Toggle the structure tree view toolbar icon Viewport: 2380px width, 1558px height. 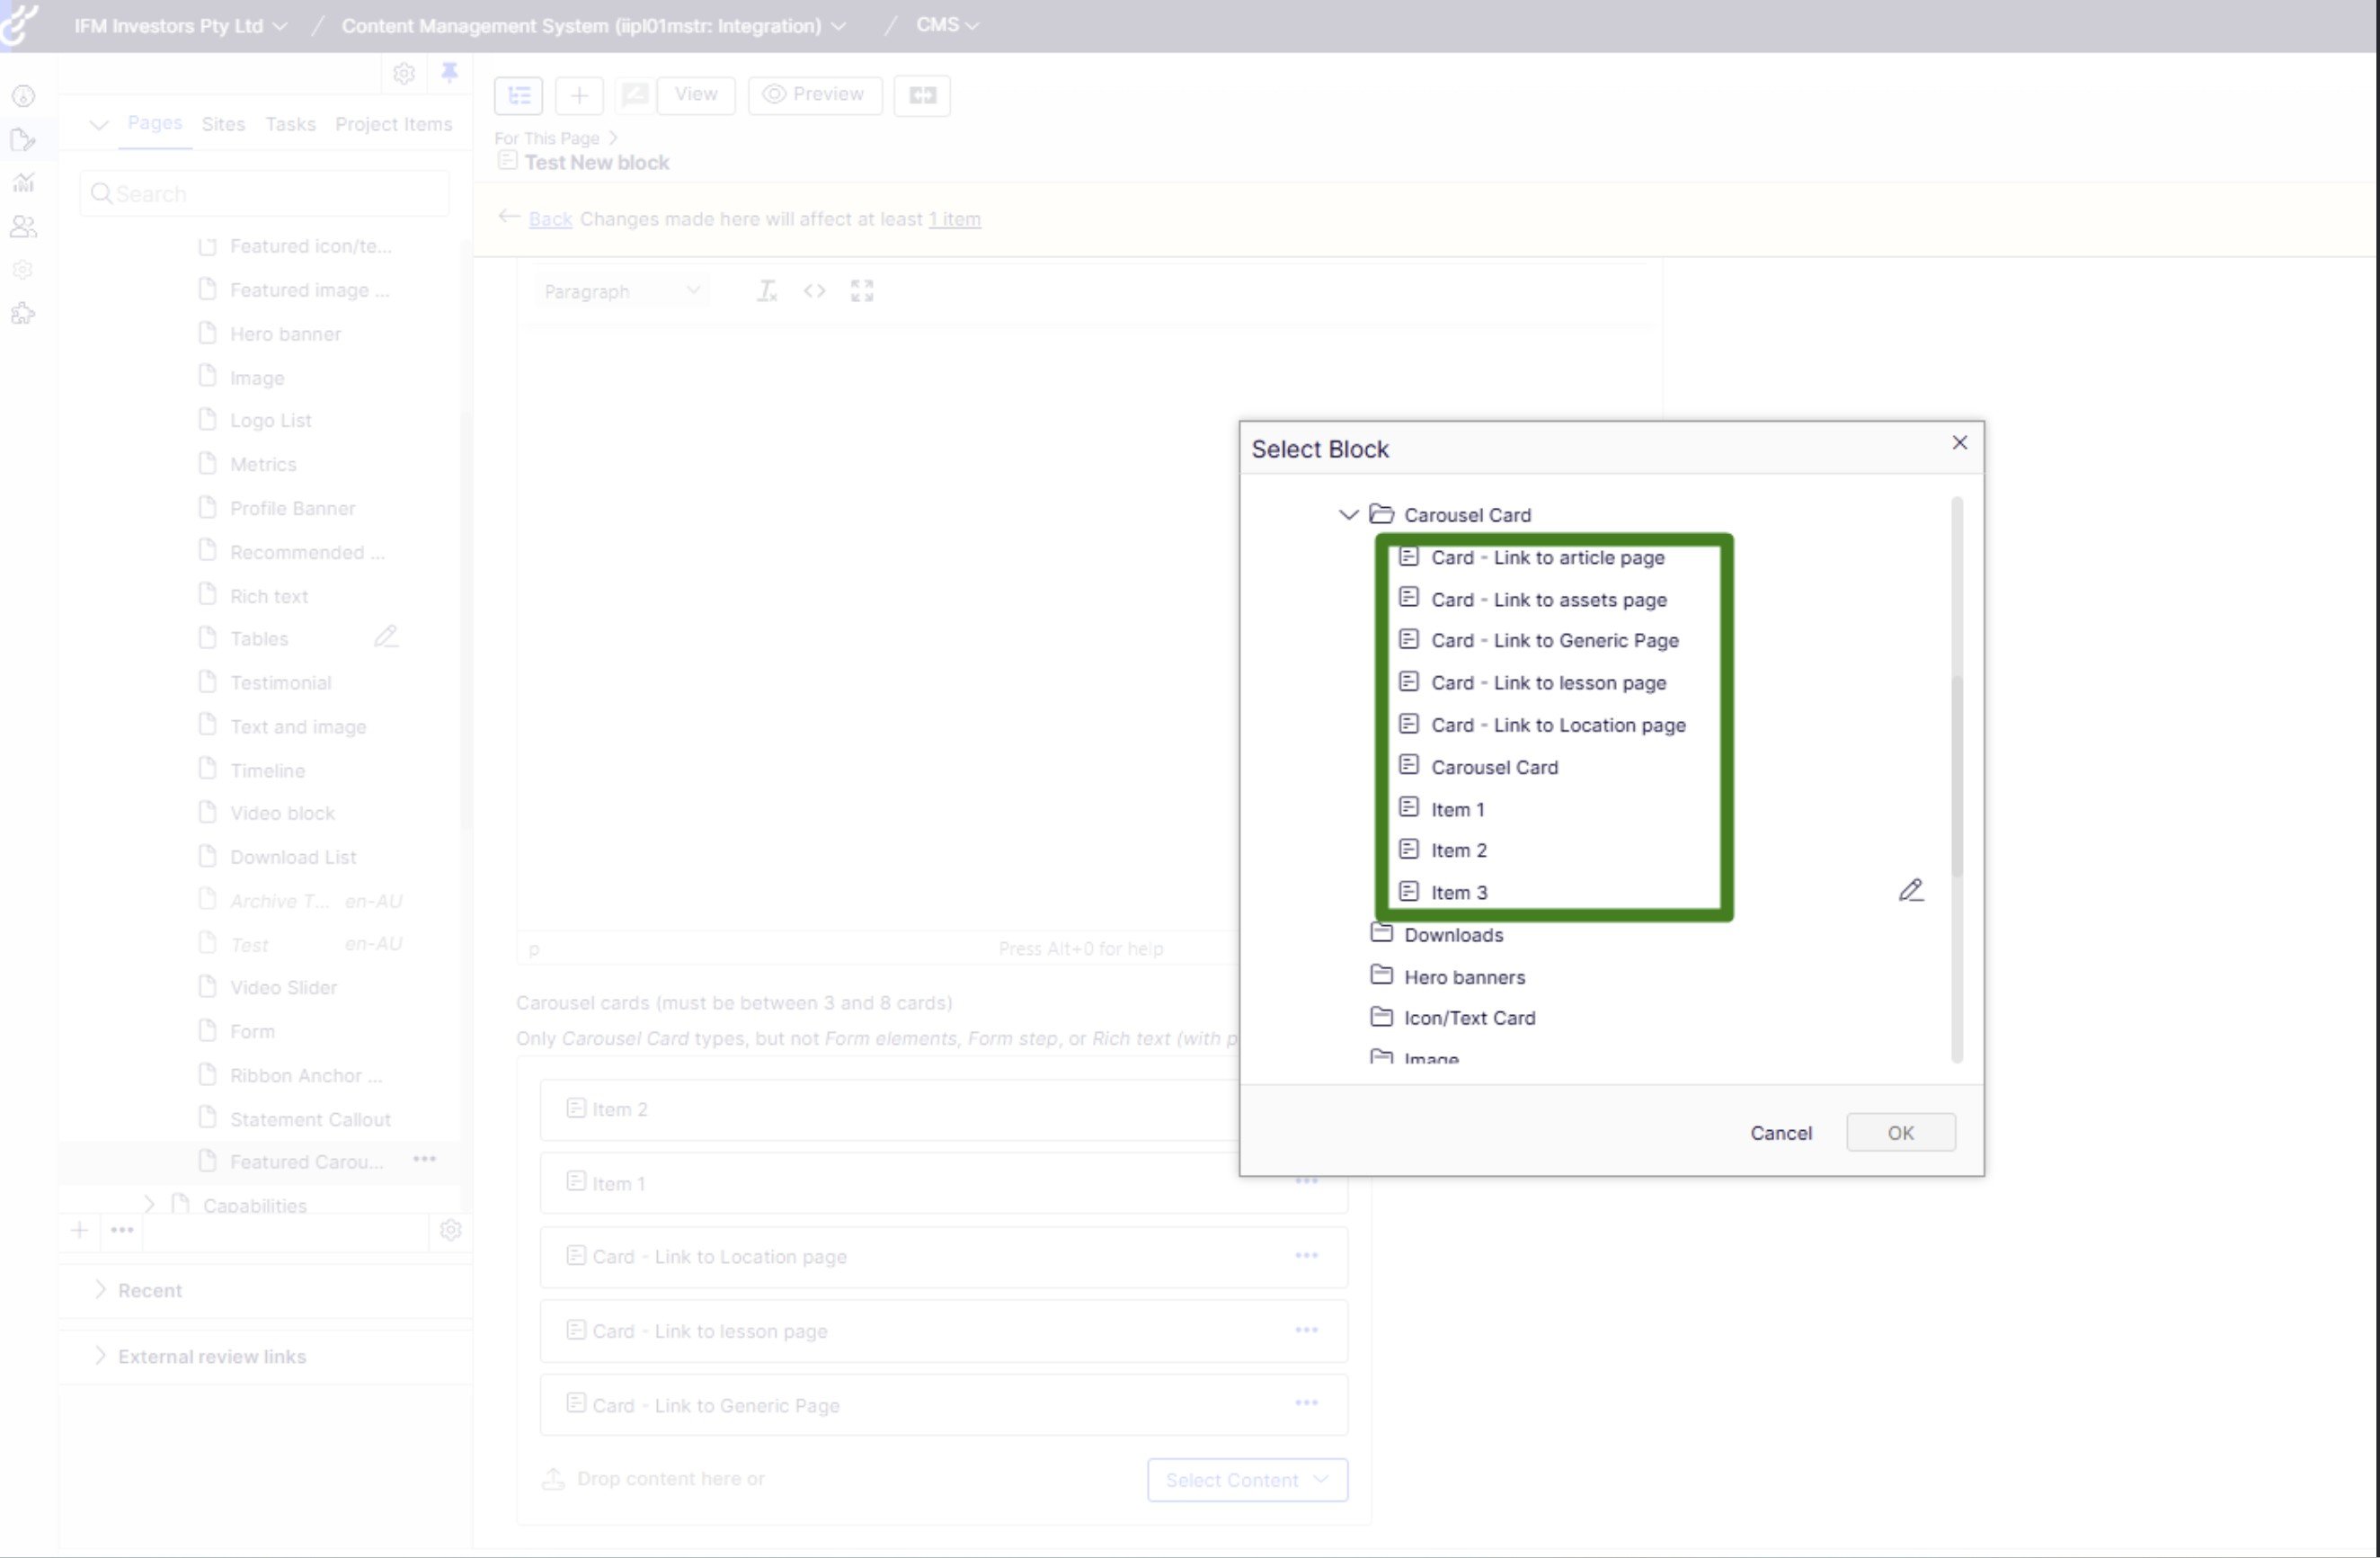coord(519,95)
